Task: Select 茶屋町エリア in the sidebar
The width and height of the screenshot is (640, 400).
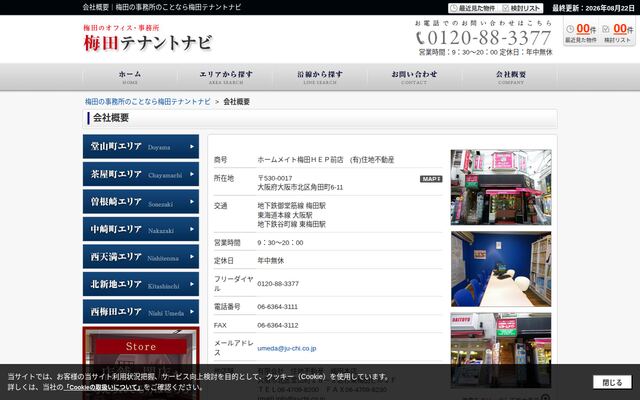Action: [141, 174]
